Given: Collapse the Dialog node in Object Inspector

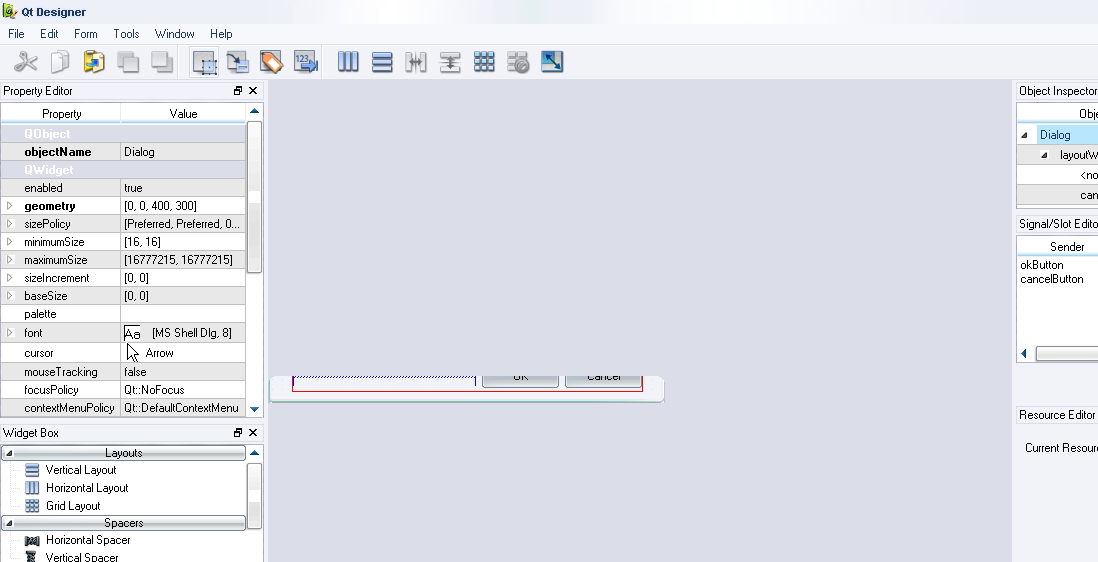Looking at the screenshot, I should [1024, 135].
